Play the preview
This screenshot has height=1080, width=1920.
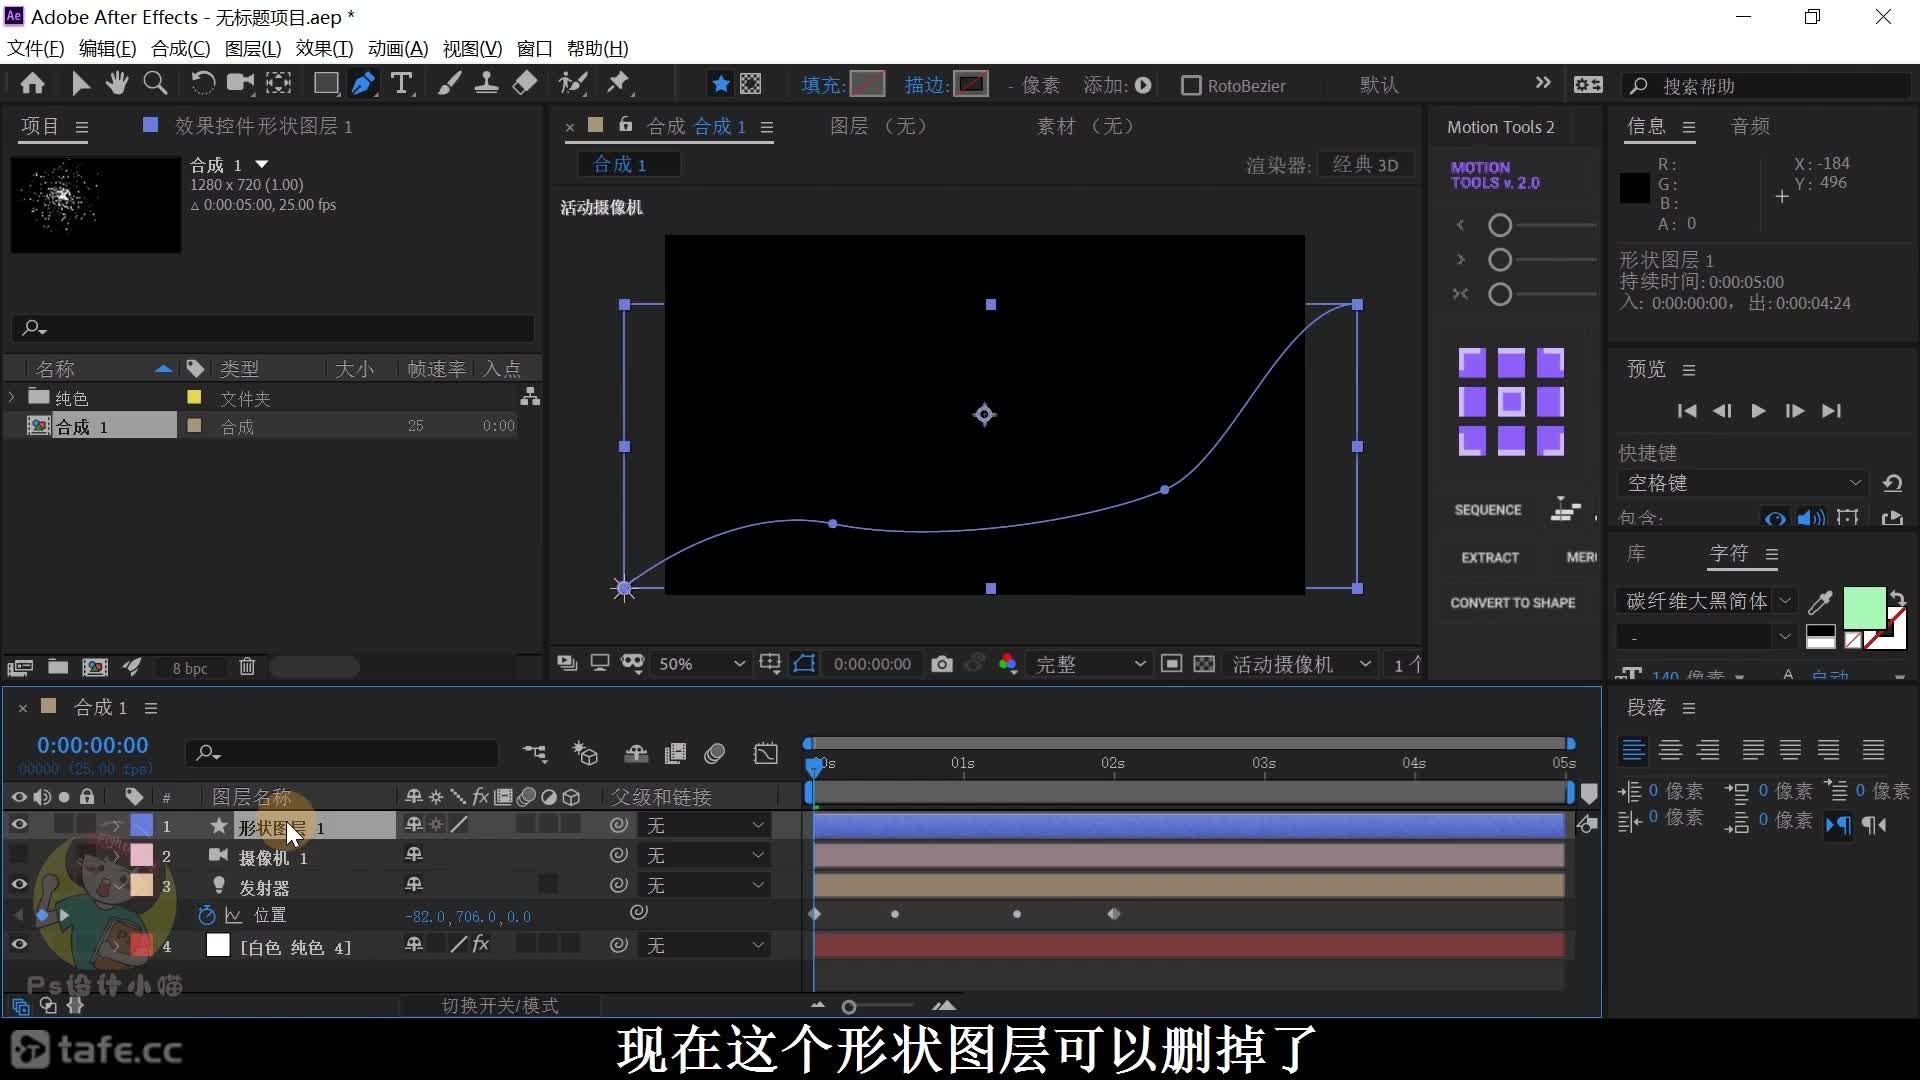click(1758, 410)
